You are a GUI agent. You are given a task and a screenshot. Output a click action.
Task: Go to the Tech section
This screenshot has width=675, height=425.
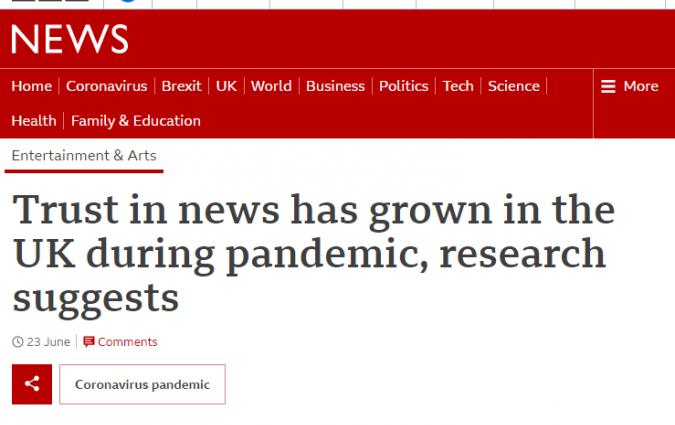tap(458, 86)
